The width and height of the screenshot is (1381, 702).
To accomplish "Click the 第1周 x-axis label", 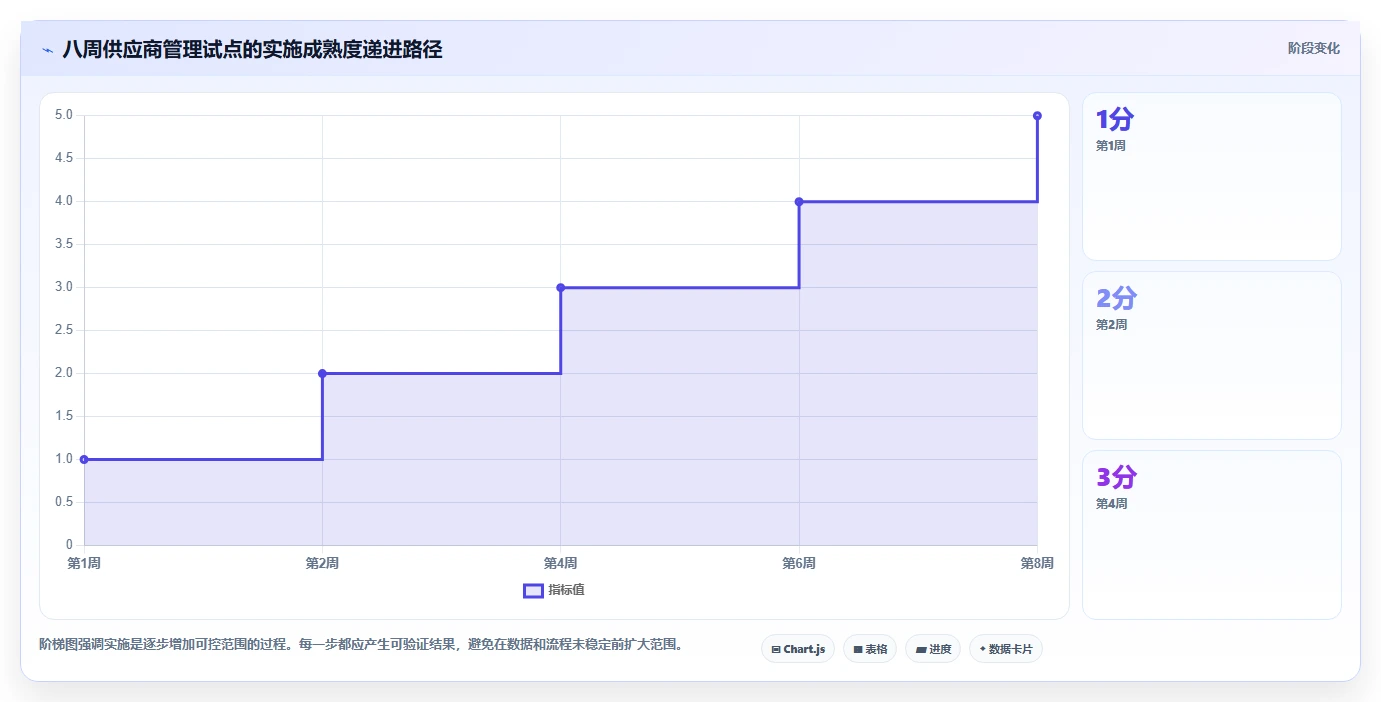I will tap(84, 564).
